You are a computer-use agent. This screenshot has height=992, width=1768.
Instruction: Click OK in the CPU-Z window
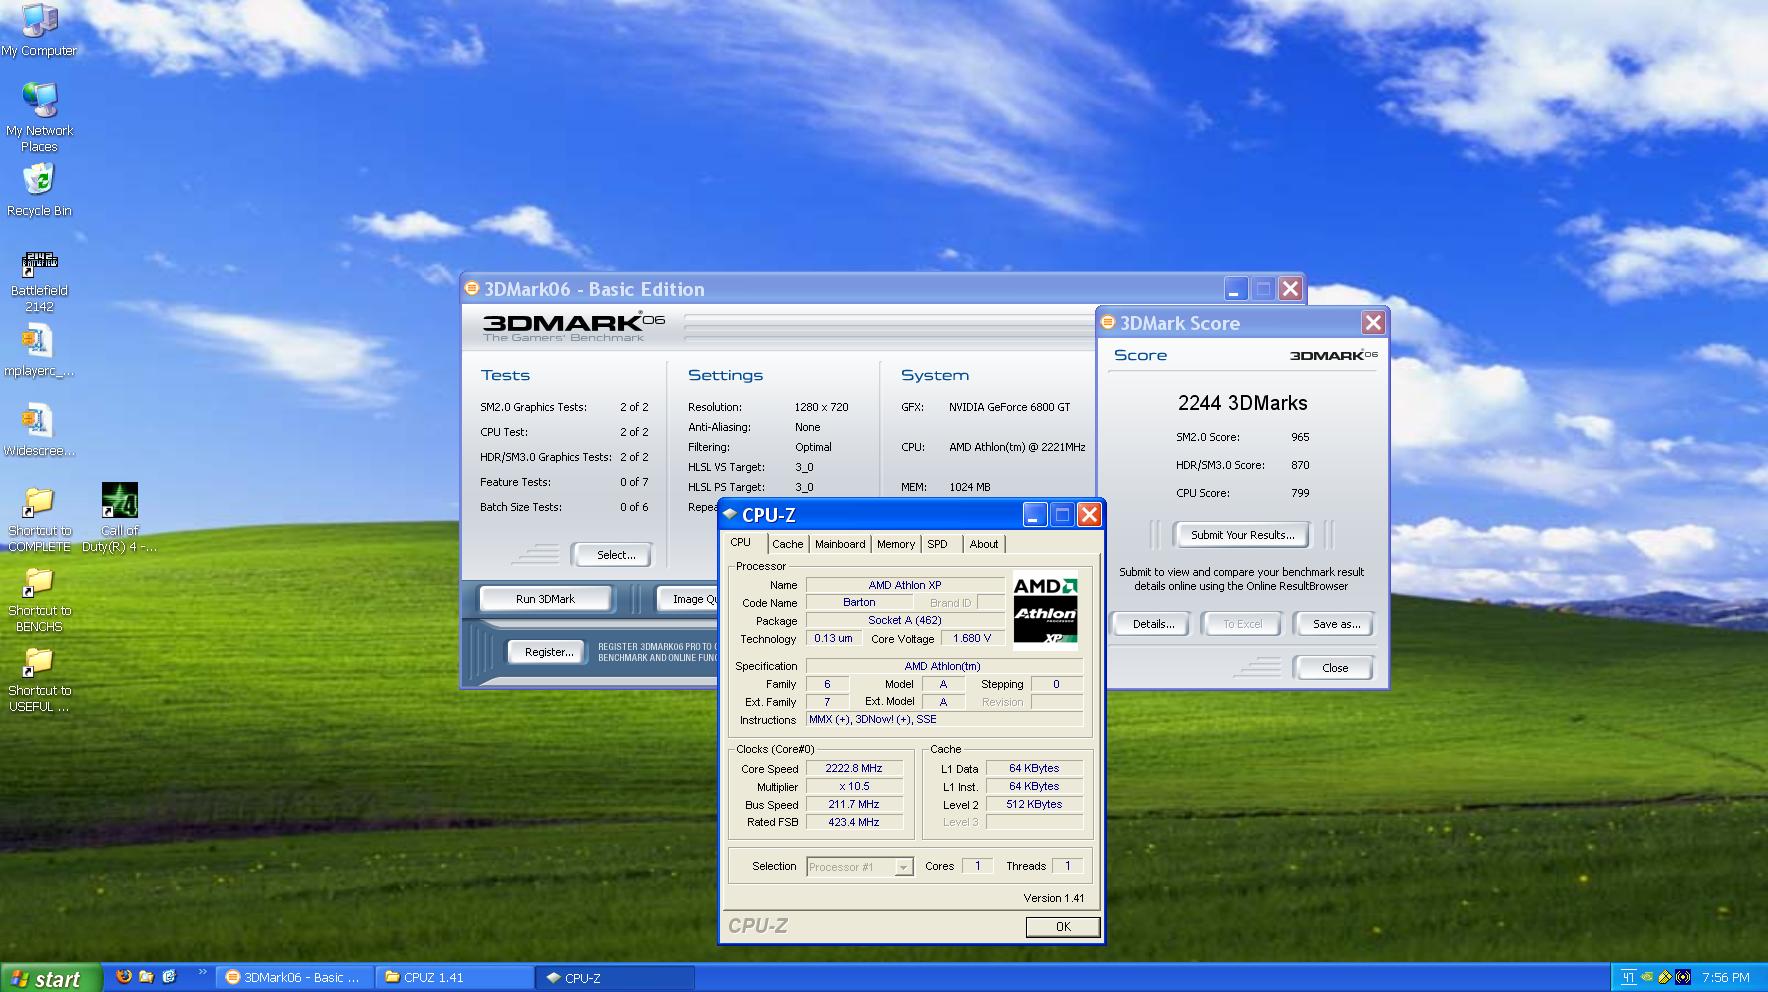[x=1063, y=927]
